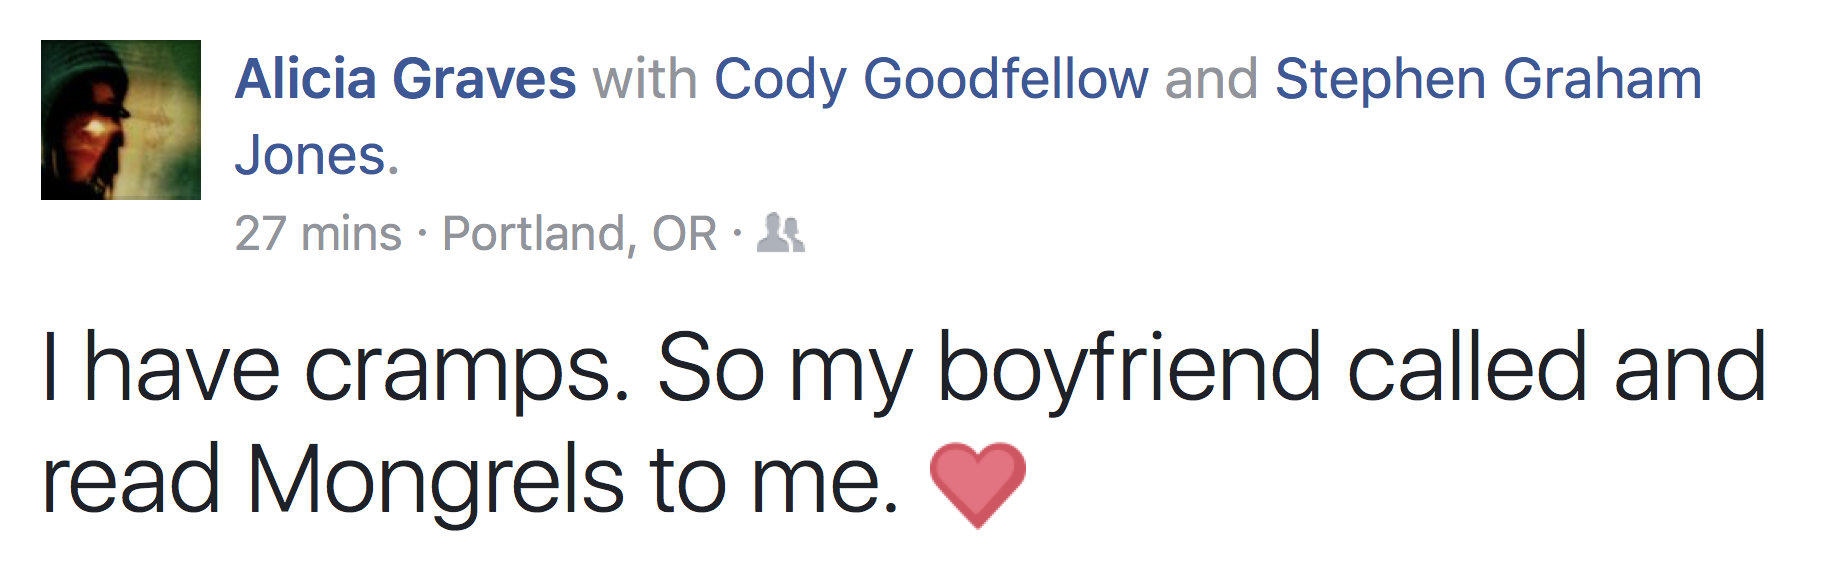Viewport: 1828px width, 568px height.
Task: Click gray "and" between the tagged names
Action: point(1211,79)
